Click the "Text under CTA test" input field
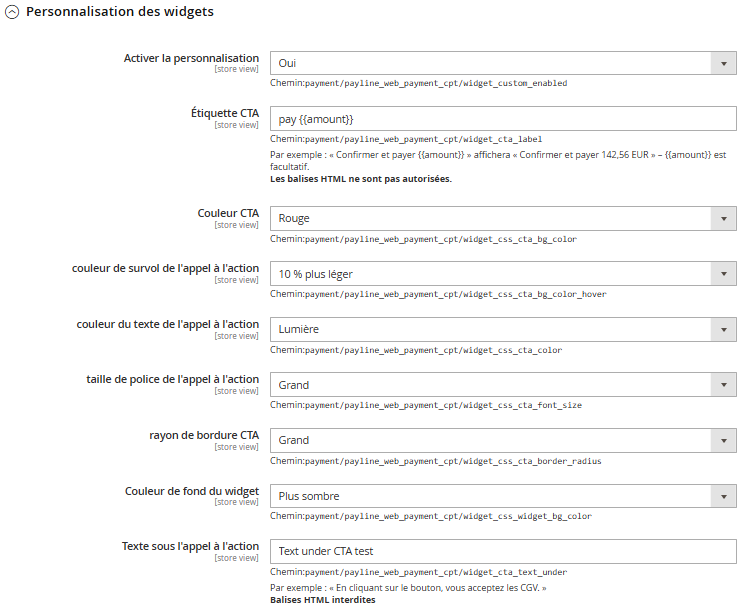Screen dimensions: 752x612 (503, 551)
